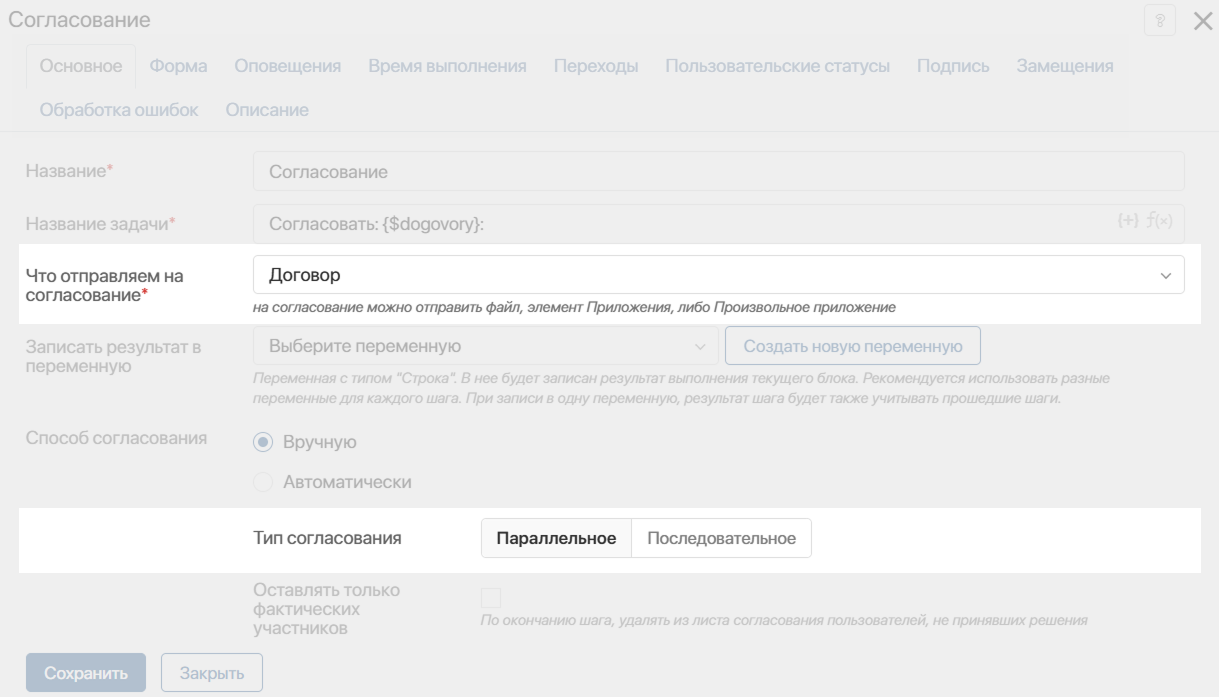Click the help lightbulb icon
1219x697 pixels.
[x=1160, y=21]
